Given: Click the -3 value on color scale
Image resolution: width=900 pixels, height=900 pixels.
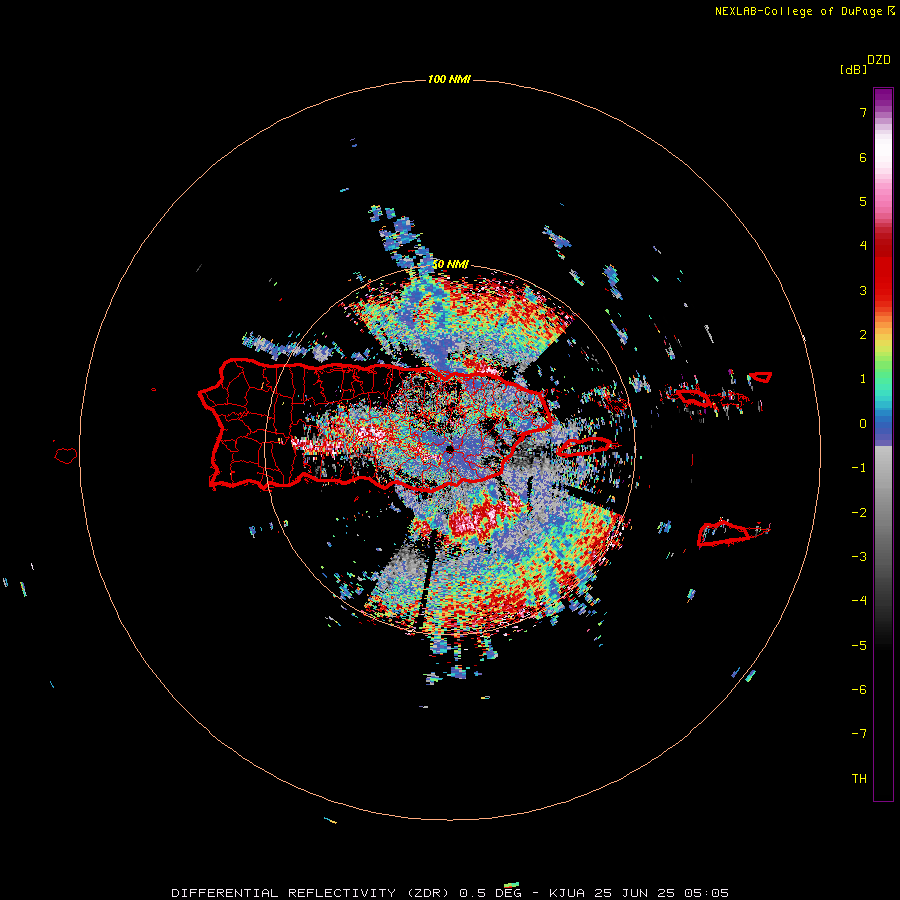Looking at the screenshot, I should (x=859, y=557).
